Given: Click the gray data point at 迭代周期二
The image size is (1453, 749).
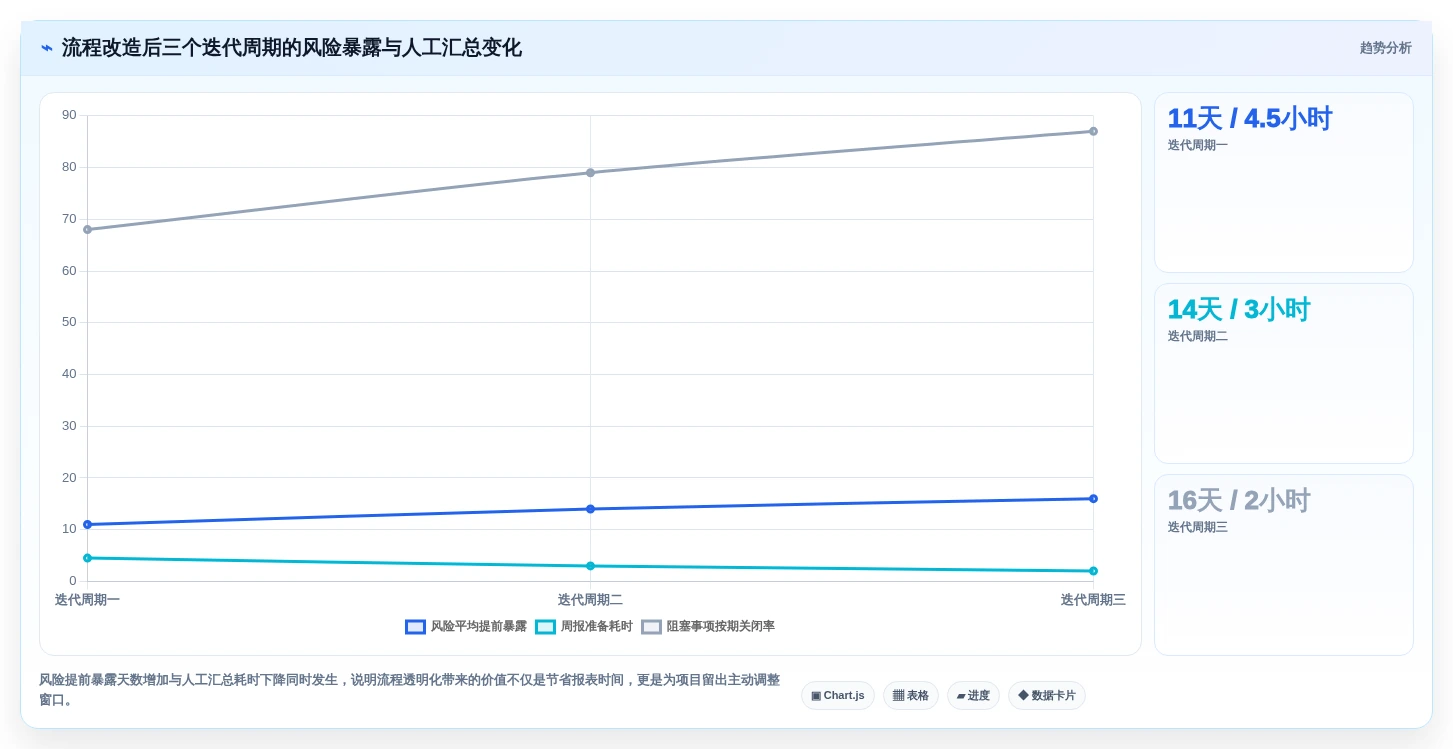Looking at the screenshot, I should coord(590,173).
